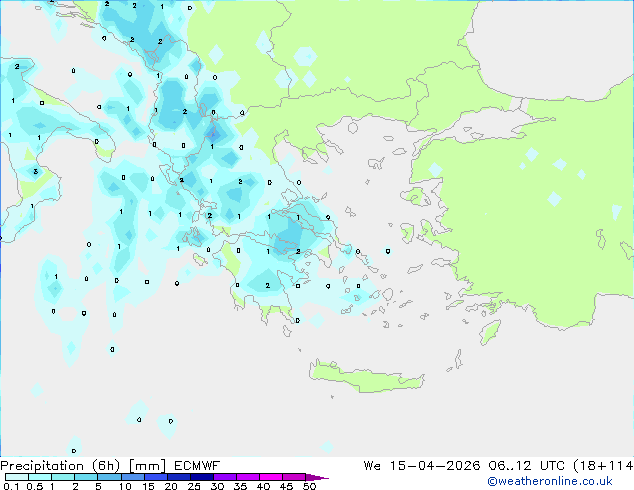This screenshot has height=490, width=634.
Task: Click the "15" legend scale label
Action: pyautogui.click(x=148, y=486)
